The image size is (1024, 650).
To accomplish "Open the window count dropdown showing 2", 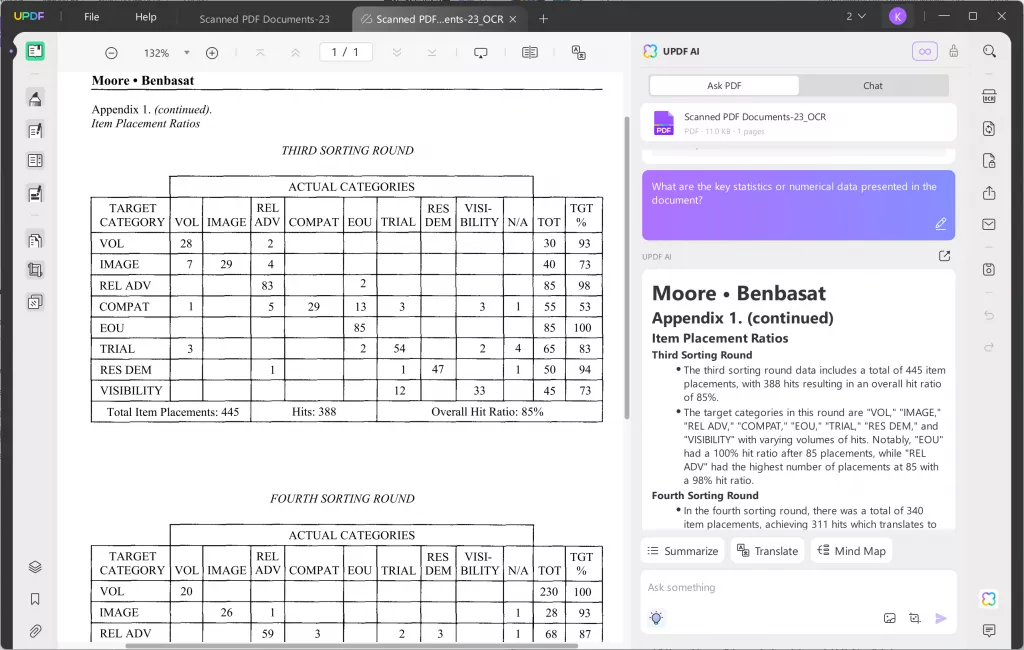I will [856, 16].
